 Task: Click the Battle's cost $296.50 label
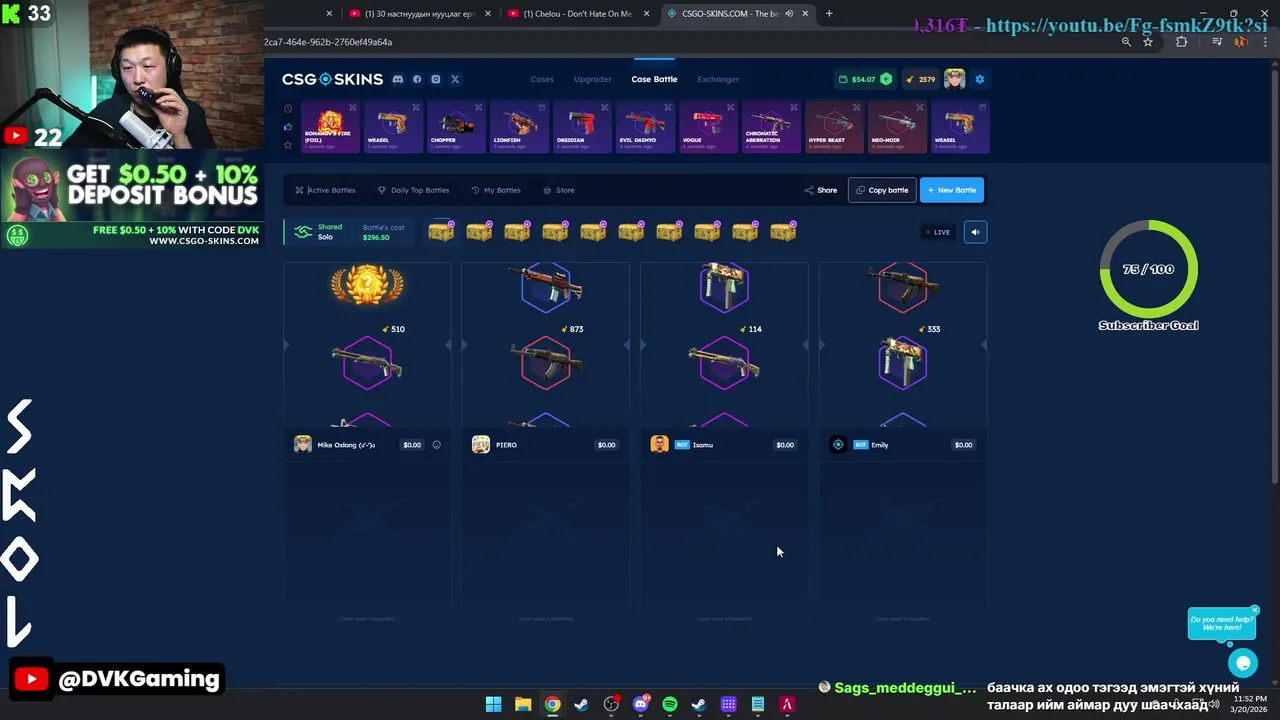[384, 232]
